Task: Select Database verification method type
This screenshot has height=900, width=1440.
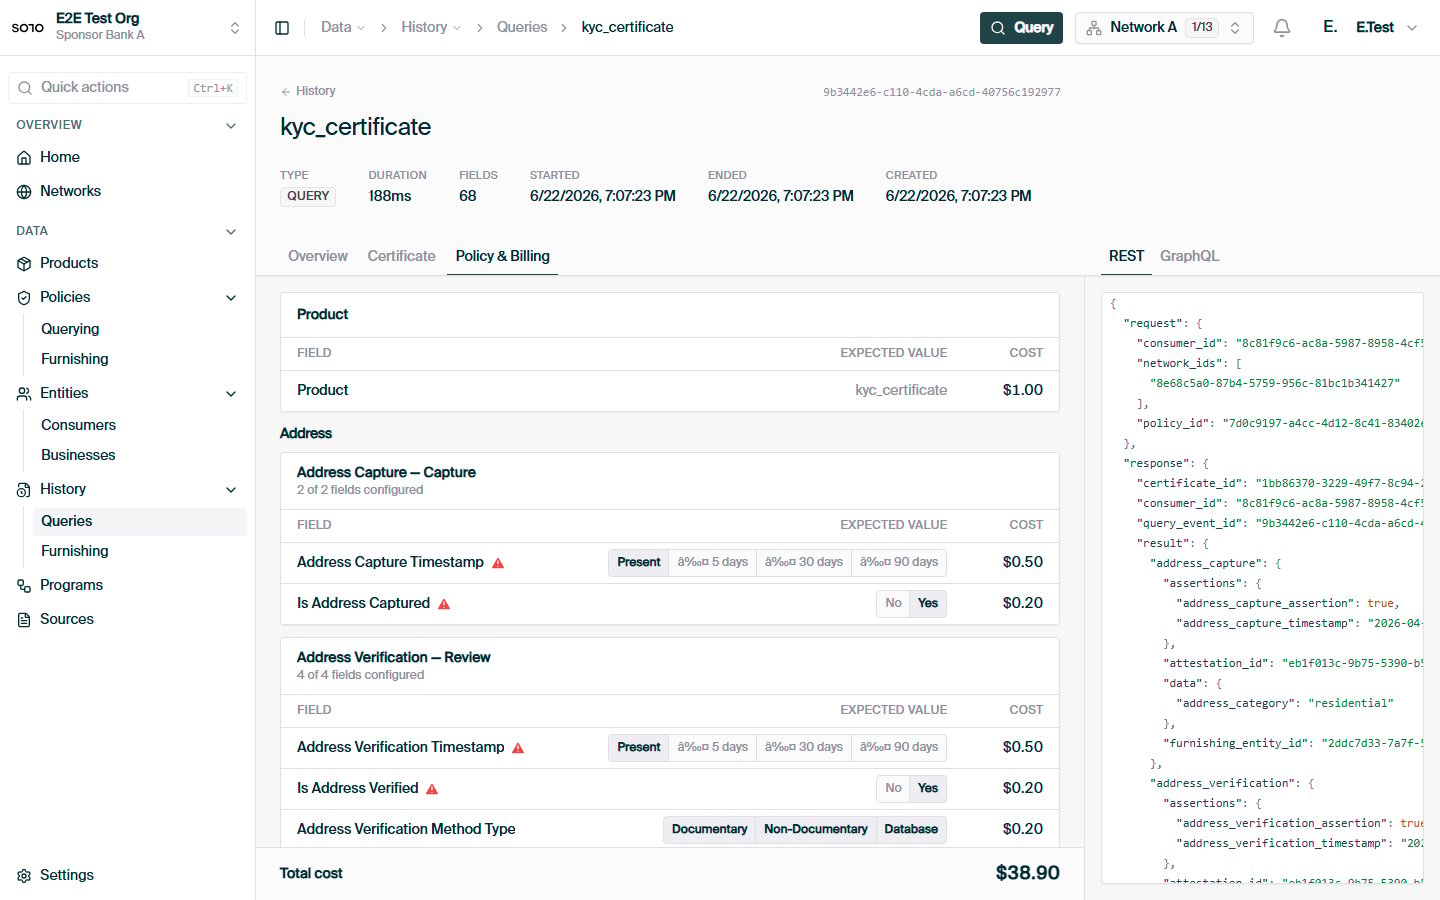Action: coord(911,829)
